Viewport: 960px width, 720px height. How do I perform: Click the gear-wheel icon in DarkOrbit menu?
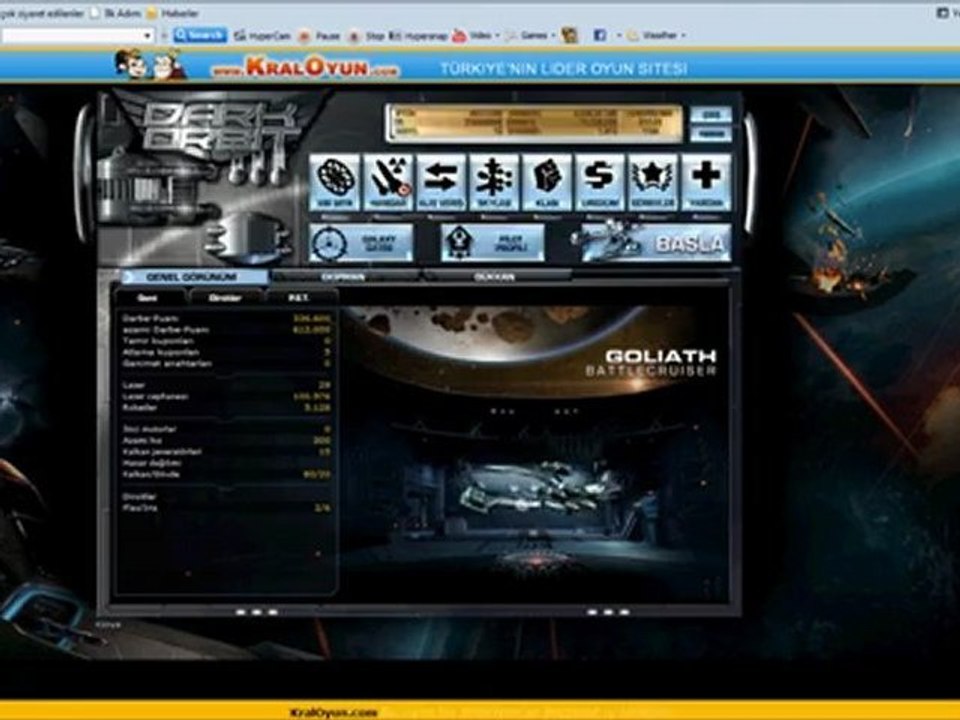335,182
